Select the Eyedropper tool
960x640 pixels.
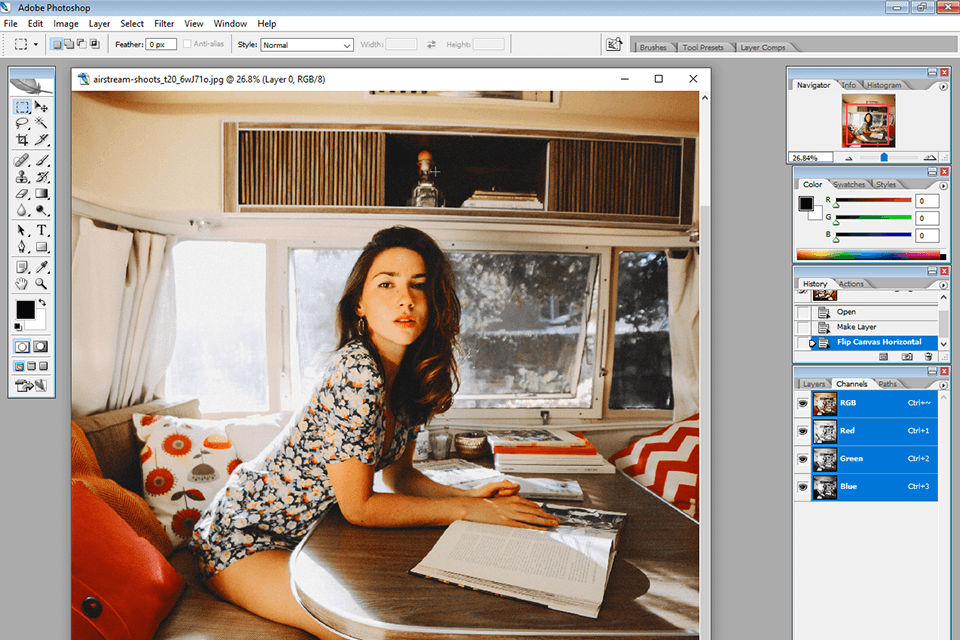[x=41, y=267]
